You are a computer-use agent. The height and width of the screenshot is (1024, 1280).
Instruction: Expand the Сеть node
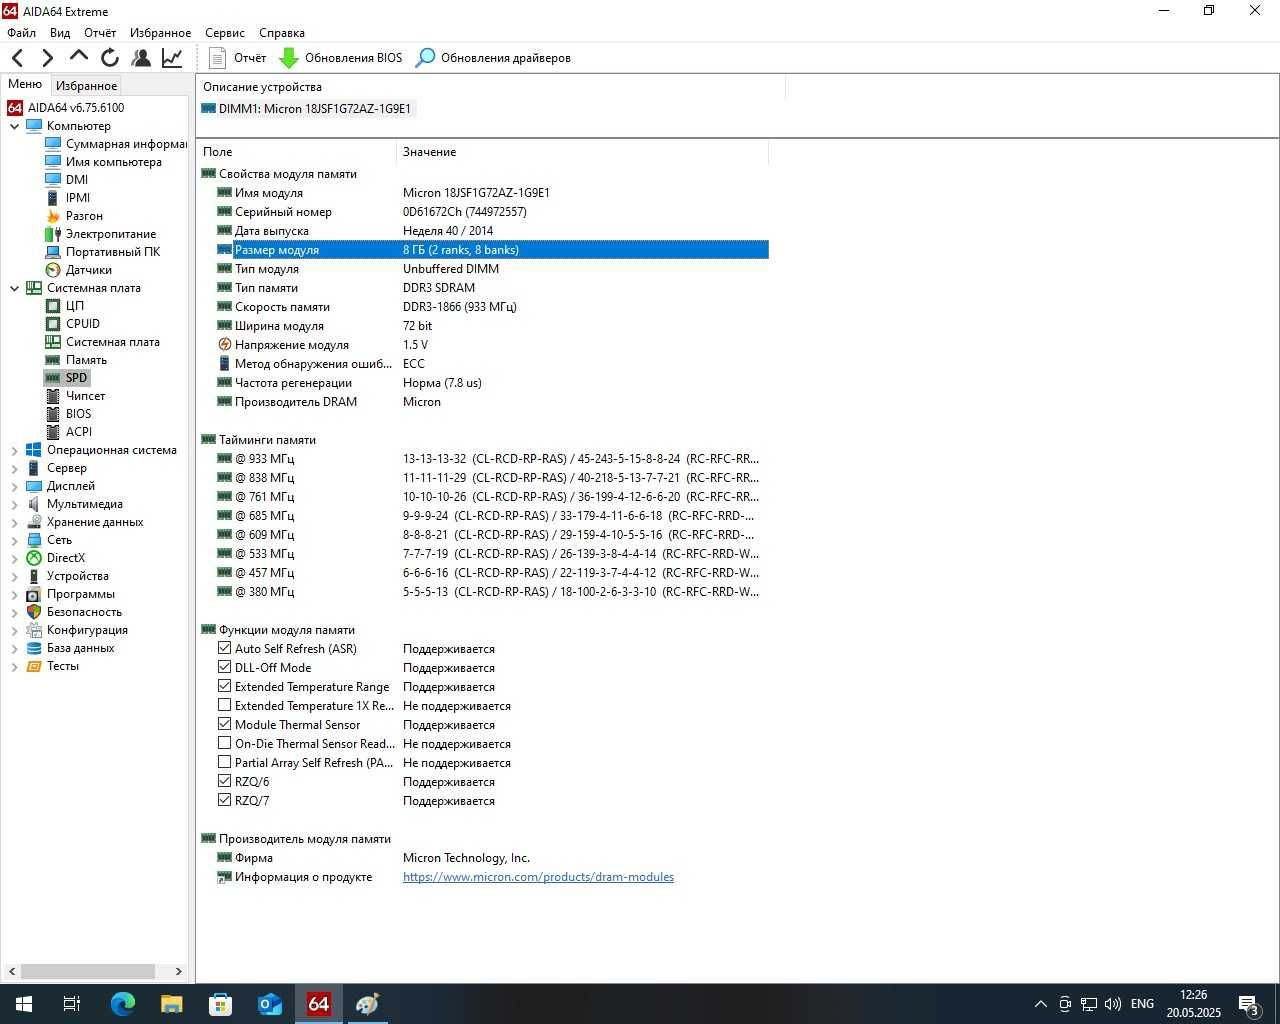pyautogui.click(x=14, y=540)
